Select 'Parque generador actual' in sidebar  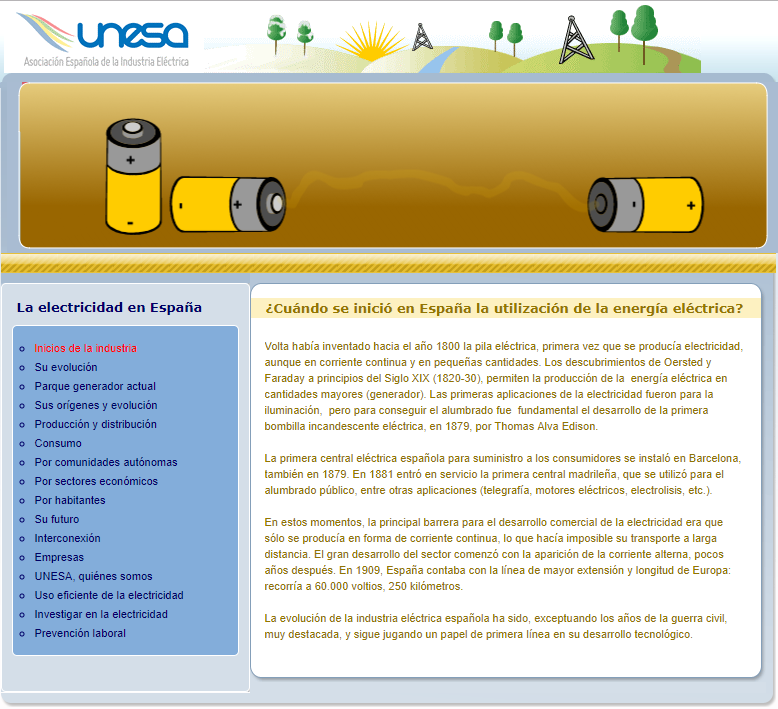pyautogui.click(x=95, y=386)
